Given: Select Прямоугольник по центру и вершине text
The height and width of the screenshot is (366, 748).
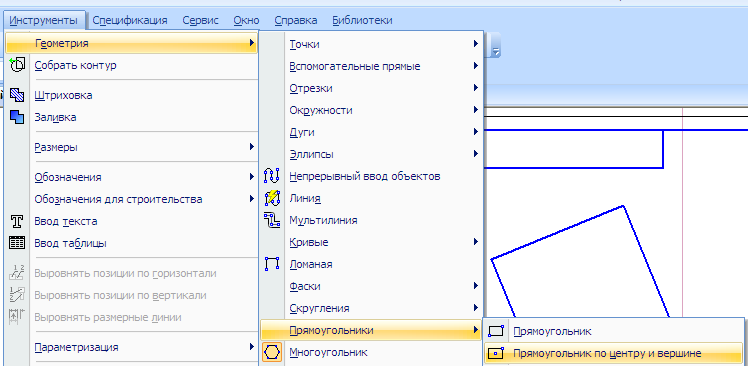Looking at the screenshot, I should [x=607, y=354].
